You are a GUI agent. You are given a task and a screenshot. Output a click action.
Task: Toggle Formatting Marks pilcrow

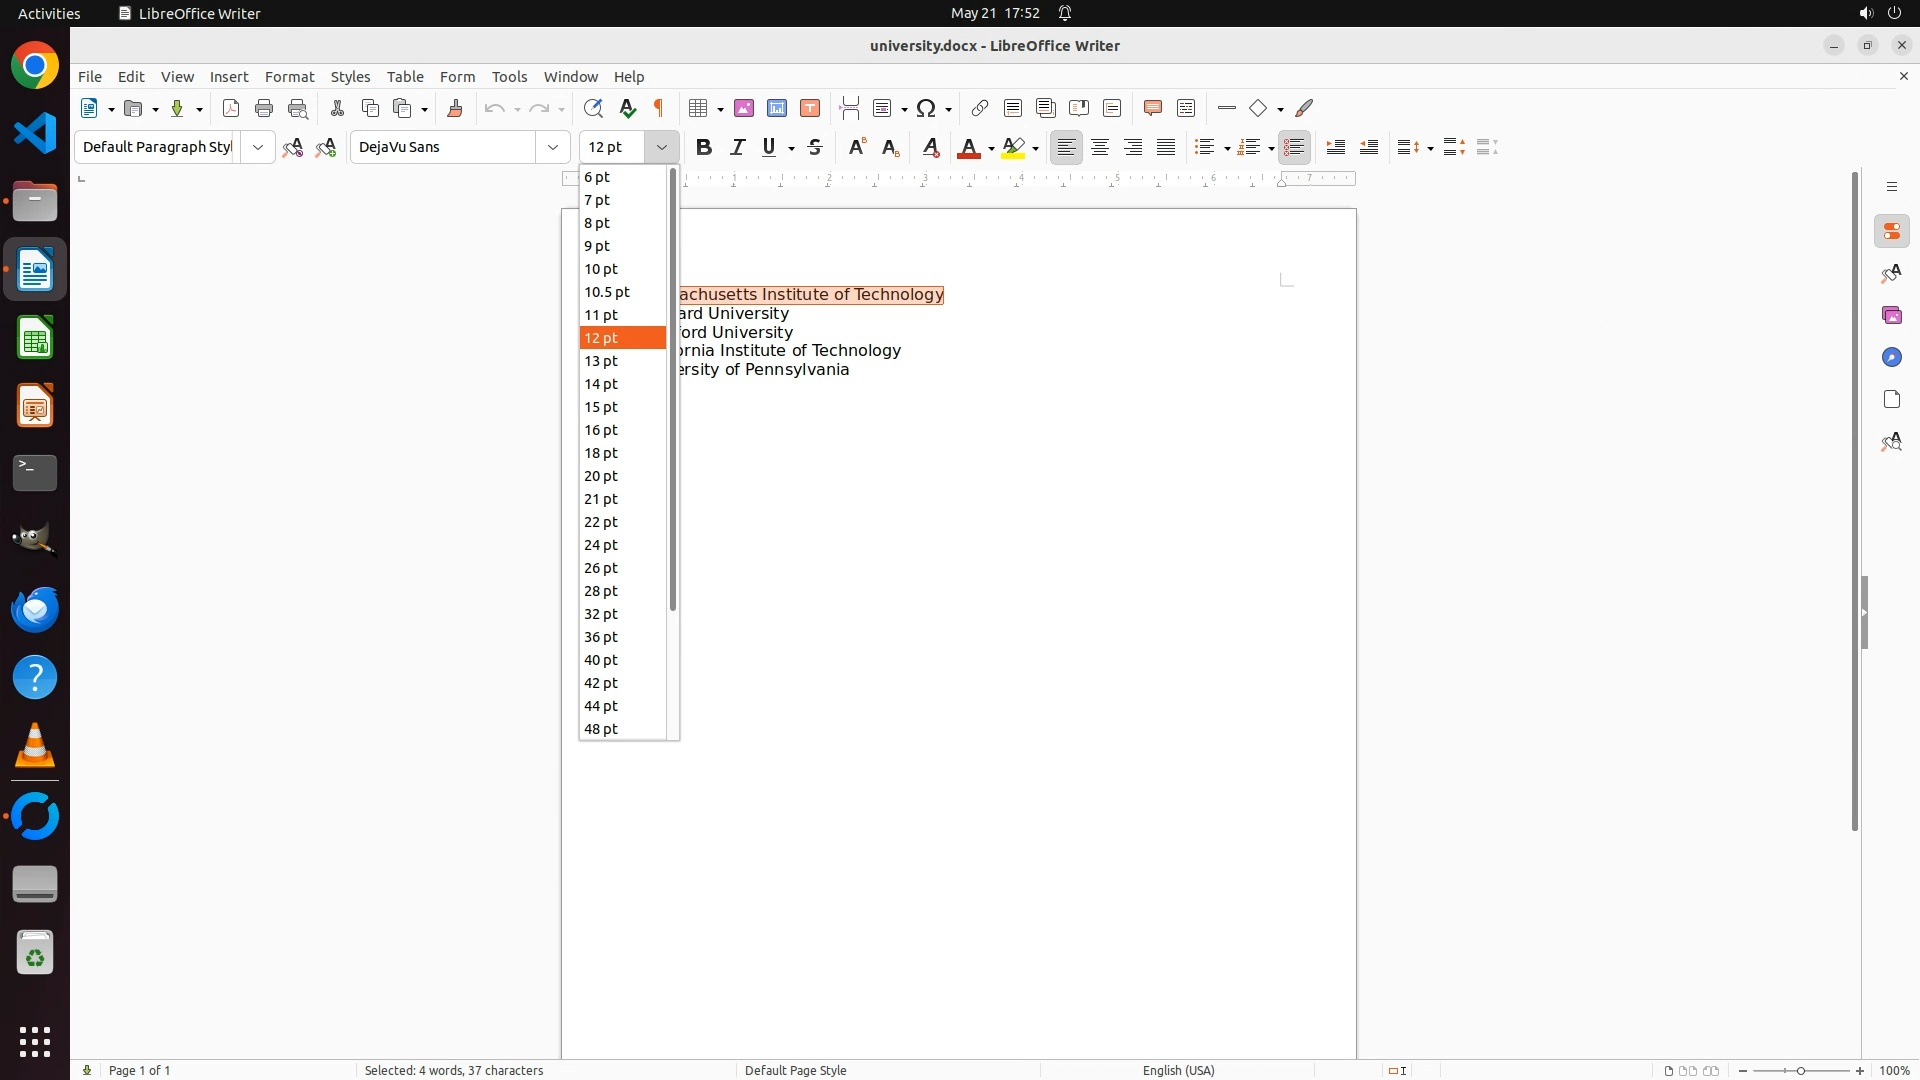coord(659,108)
